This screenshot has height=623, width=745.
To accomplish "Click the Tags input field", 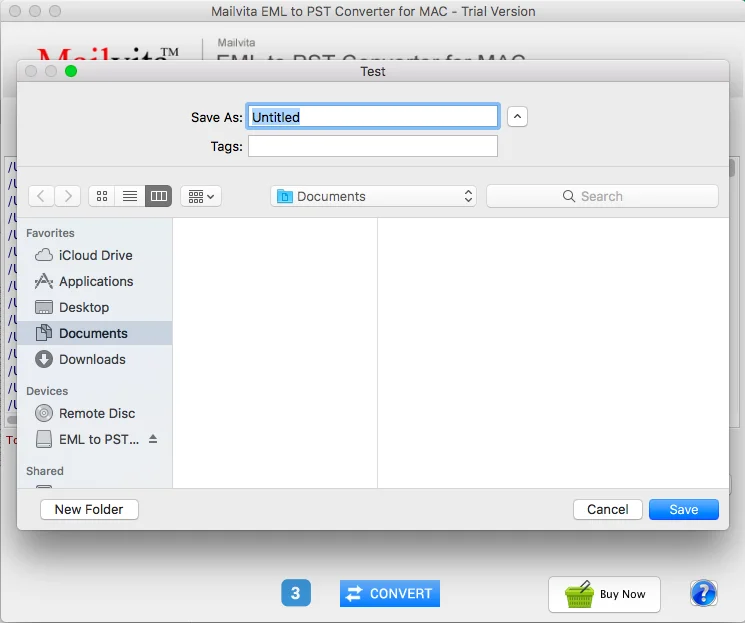I will coord(373,146).
